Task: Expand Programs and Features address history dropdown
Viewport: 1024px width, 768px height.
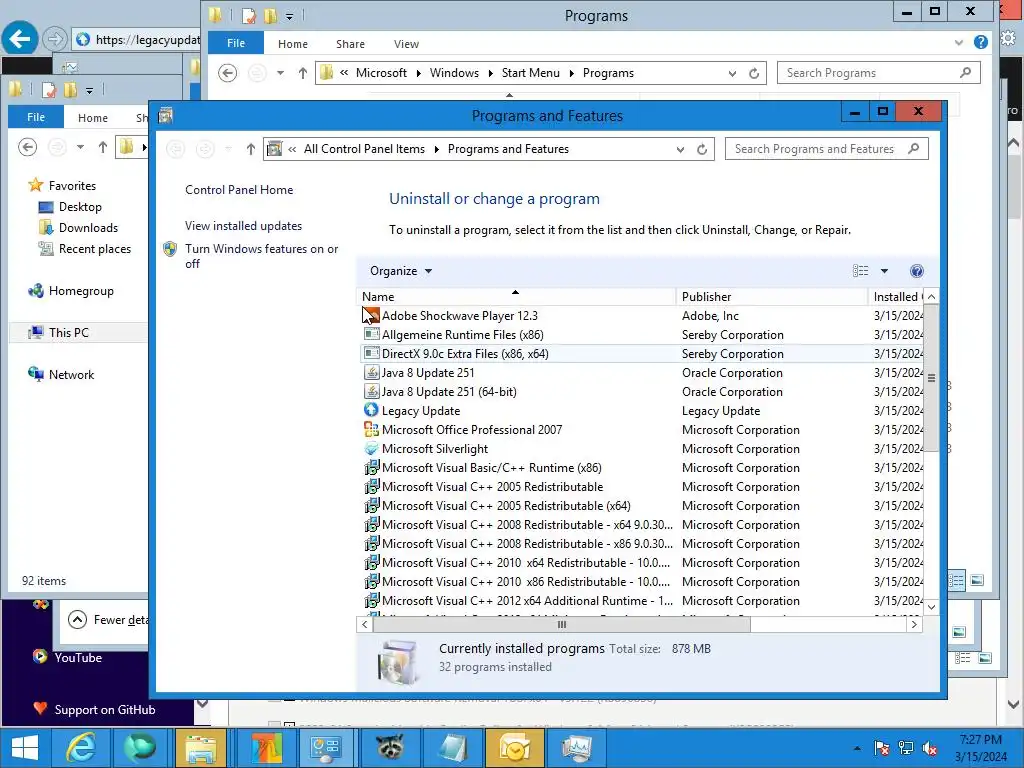Action: (680, 149)
